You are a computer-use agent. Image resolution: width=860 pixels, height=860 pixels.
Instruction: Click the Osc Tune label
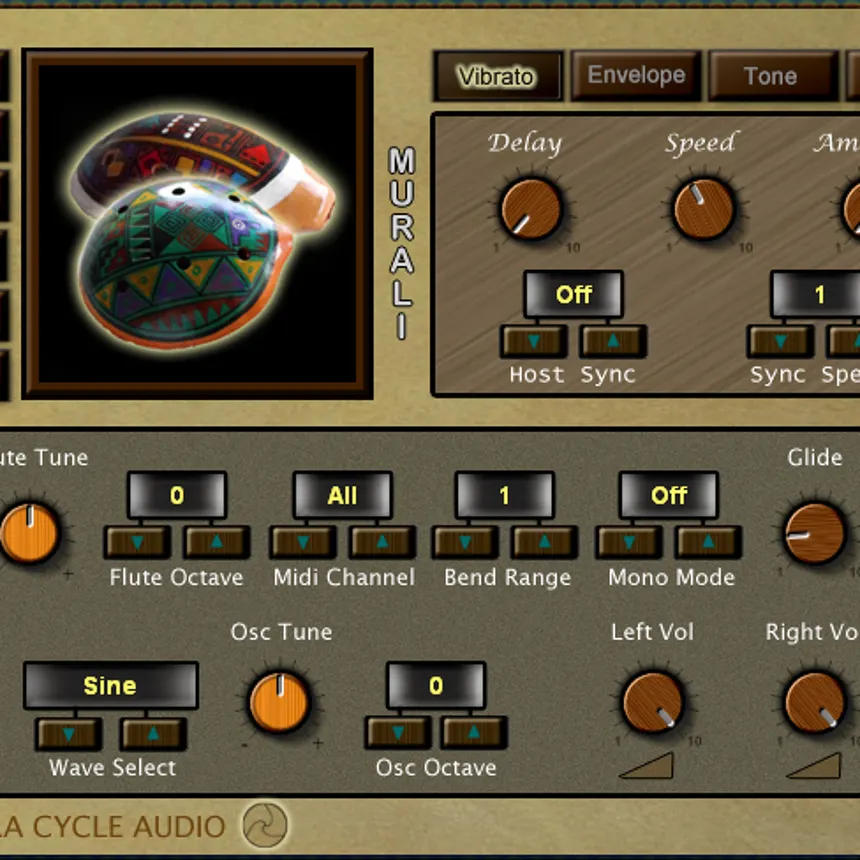(x=281, y=632)
